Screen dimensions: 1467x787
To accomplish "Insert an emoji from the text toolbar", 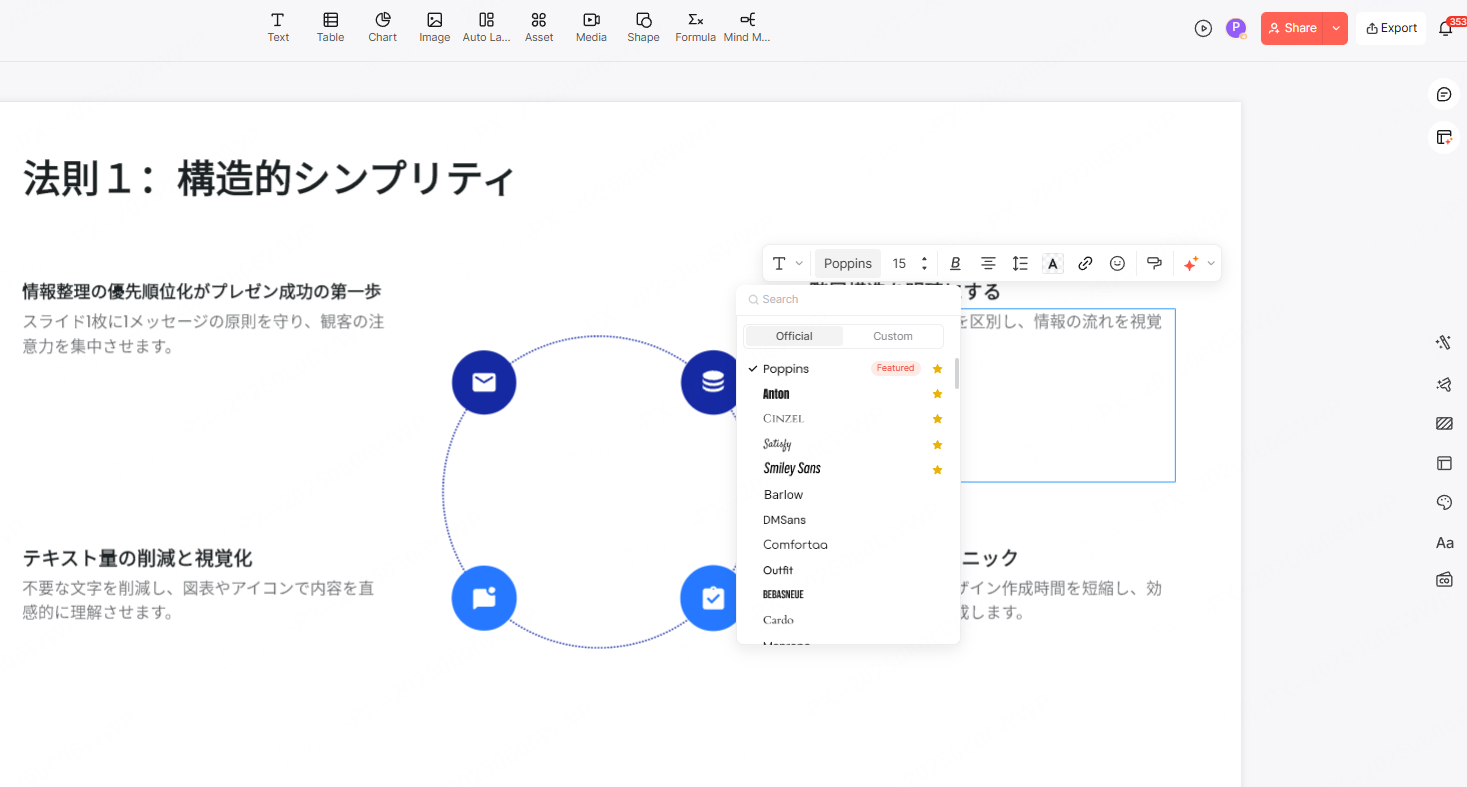I will tap(1117, 263).
